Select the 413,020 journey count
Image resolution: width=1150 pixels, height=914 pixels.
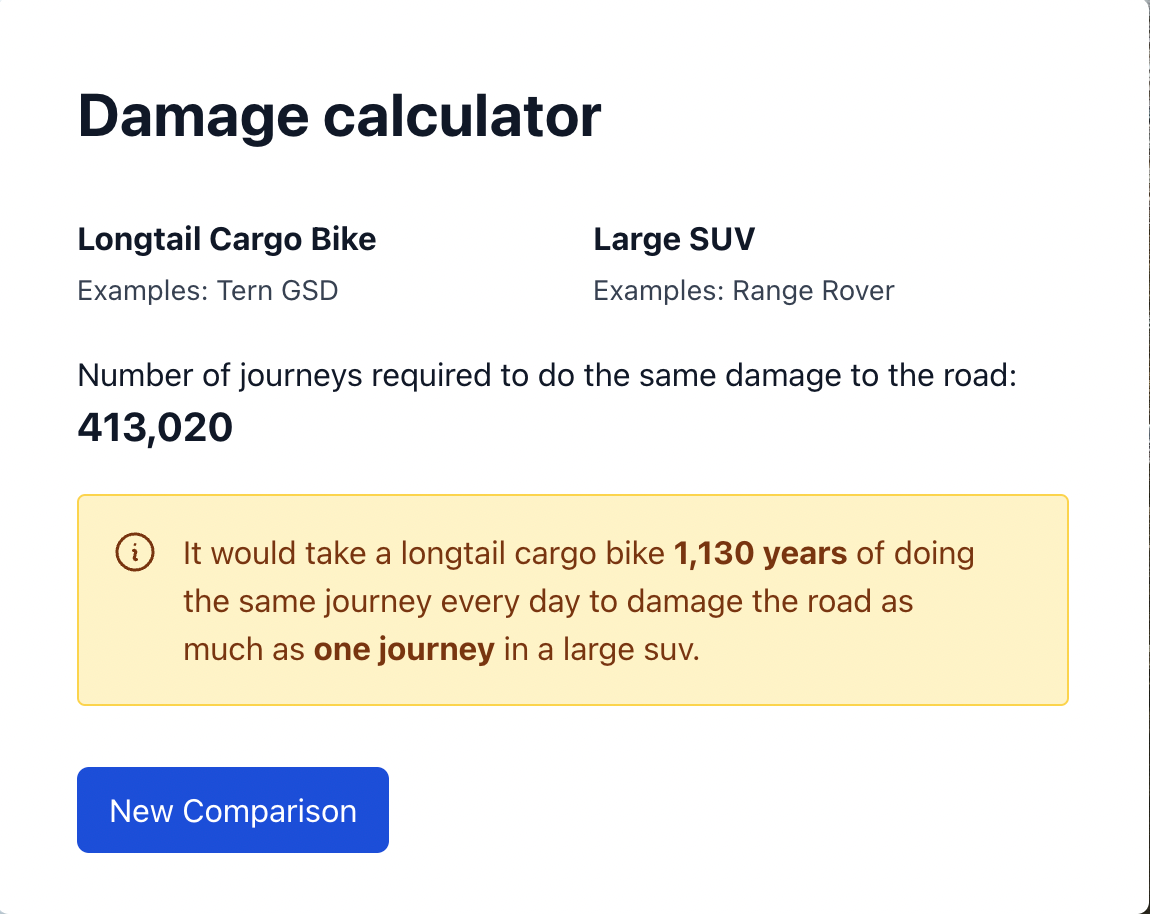coord(154,427)
